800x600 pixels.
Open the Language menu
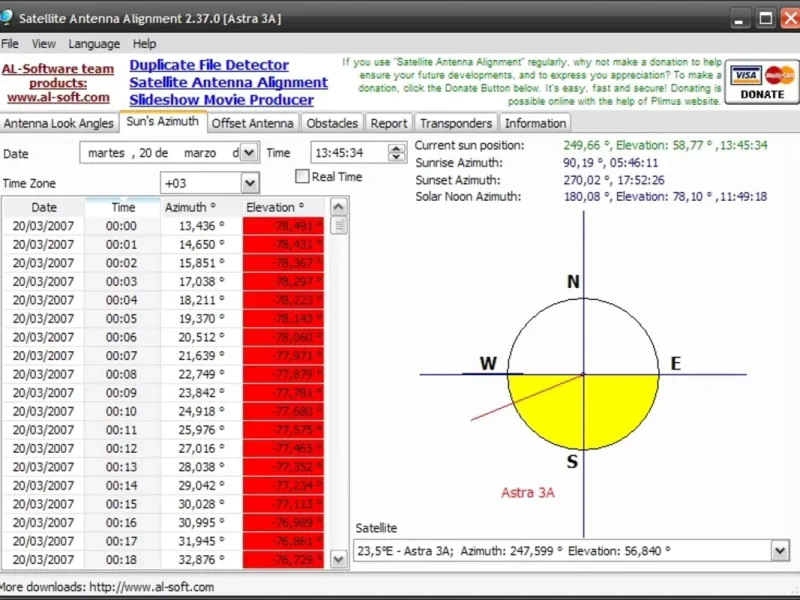94,44
